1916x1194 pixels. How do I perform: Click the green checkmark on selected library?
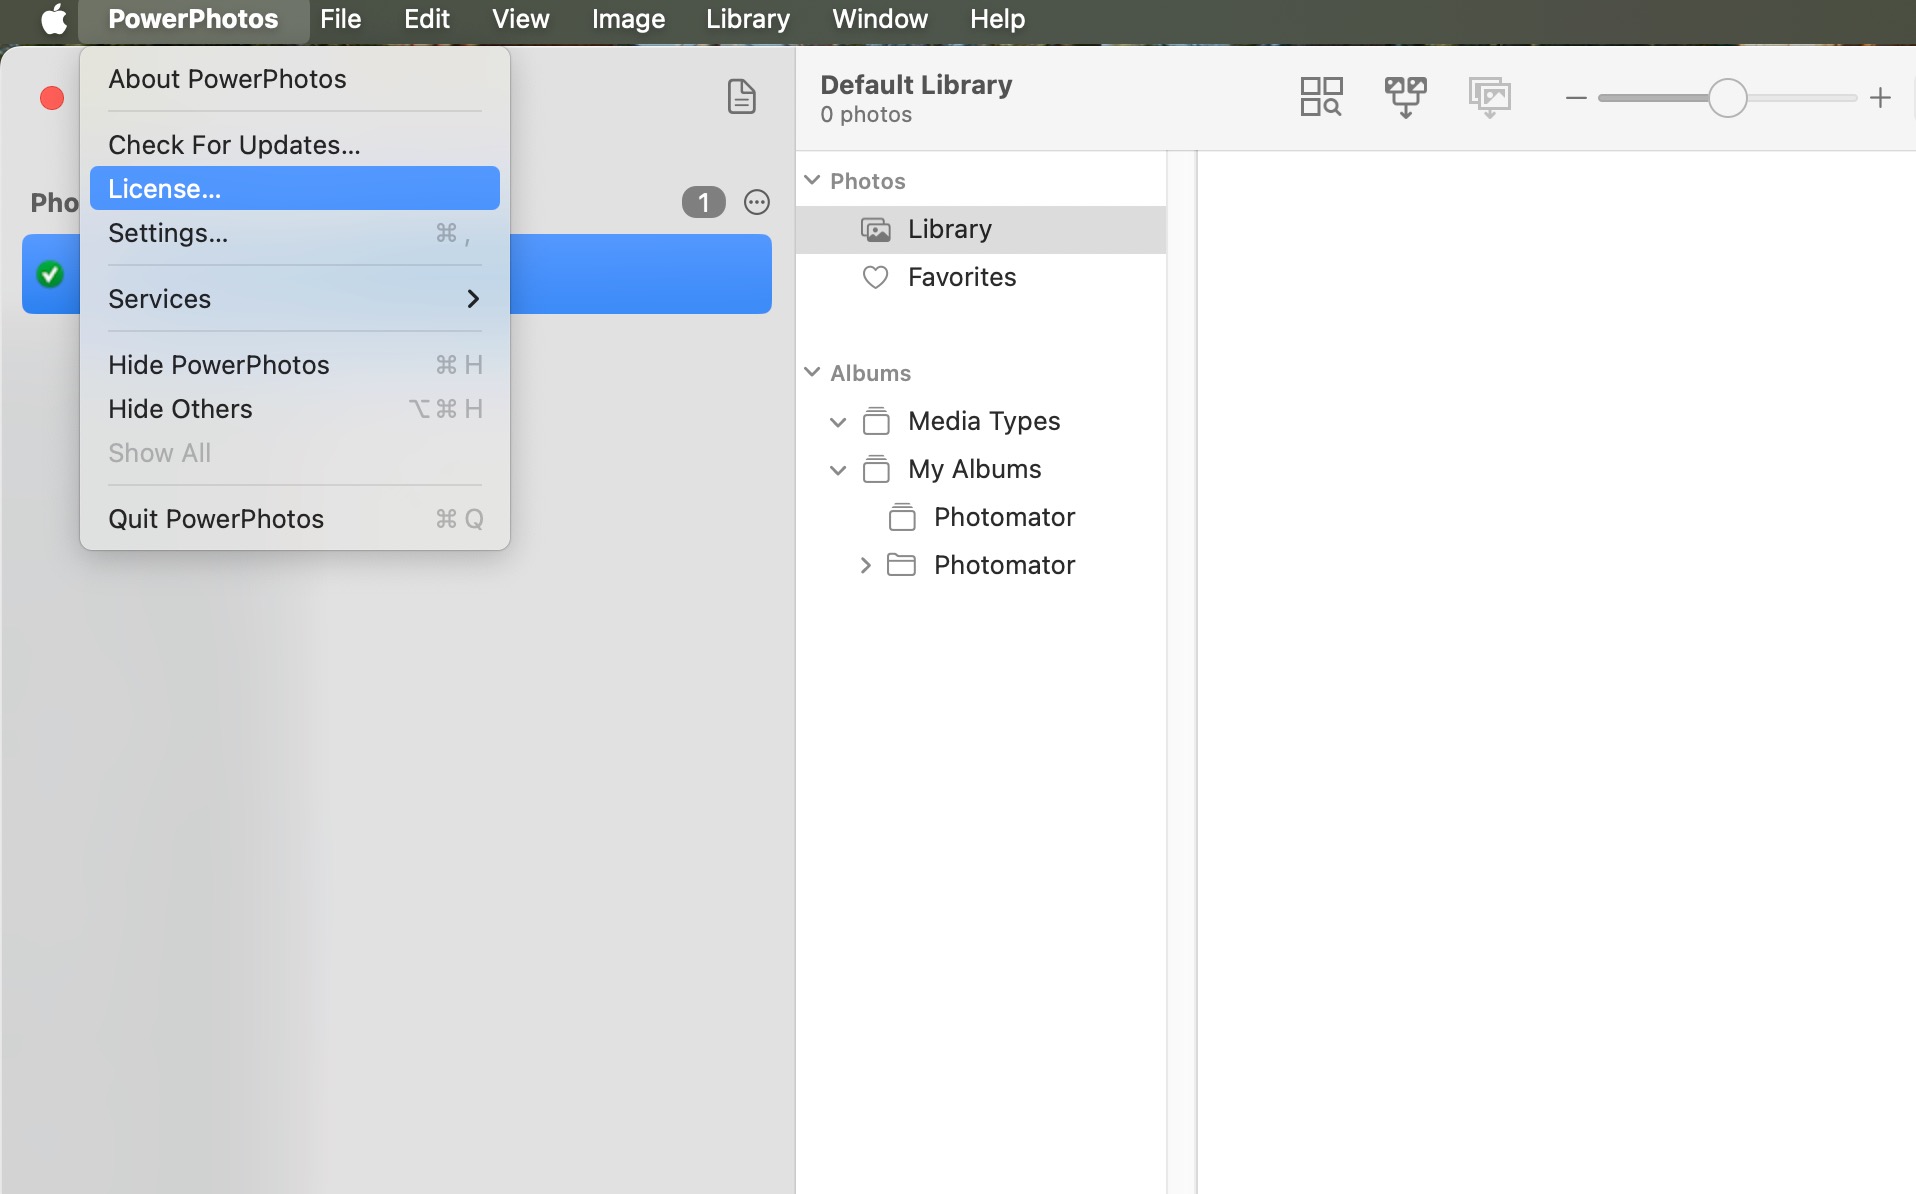(50, 274)
